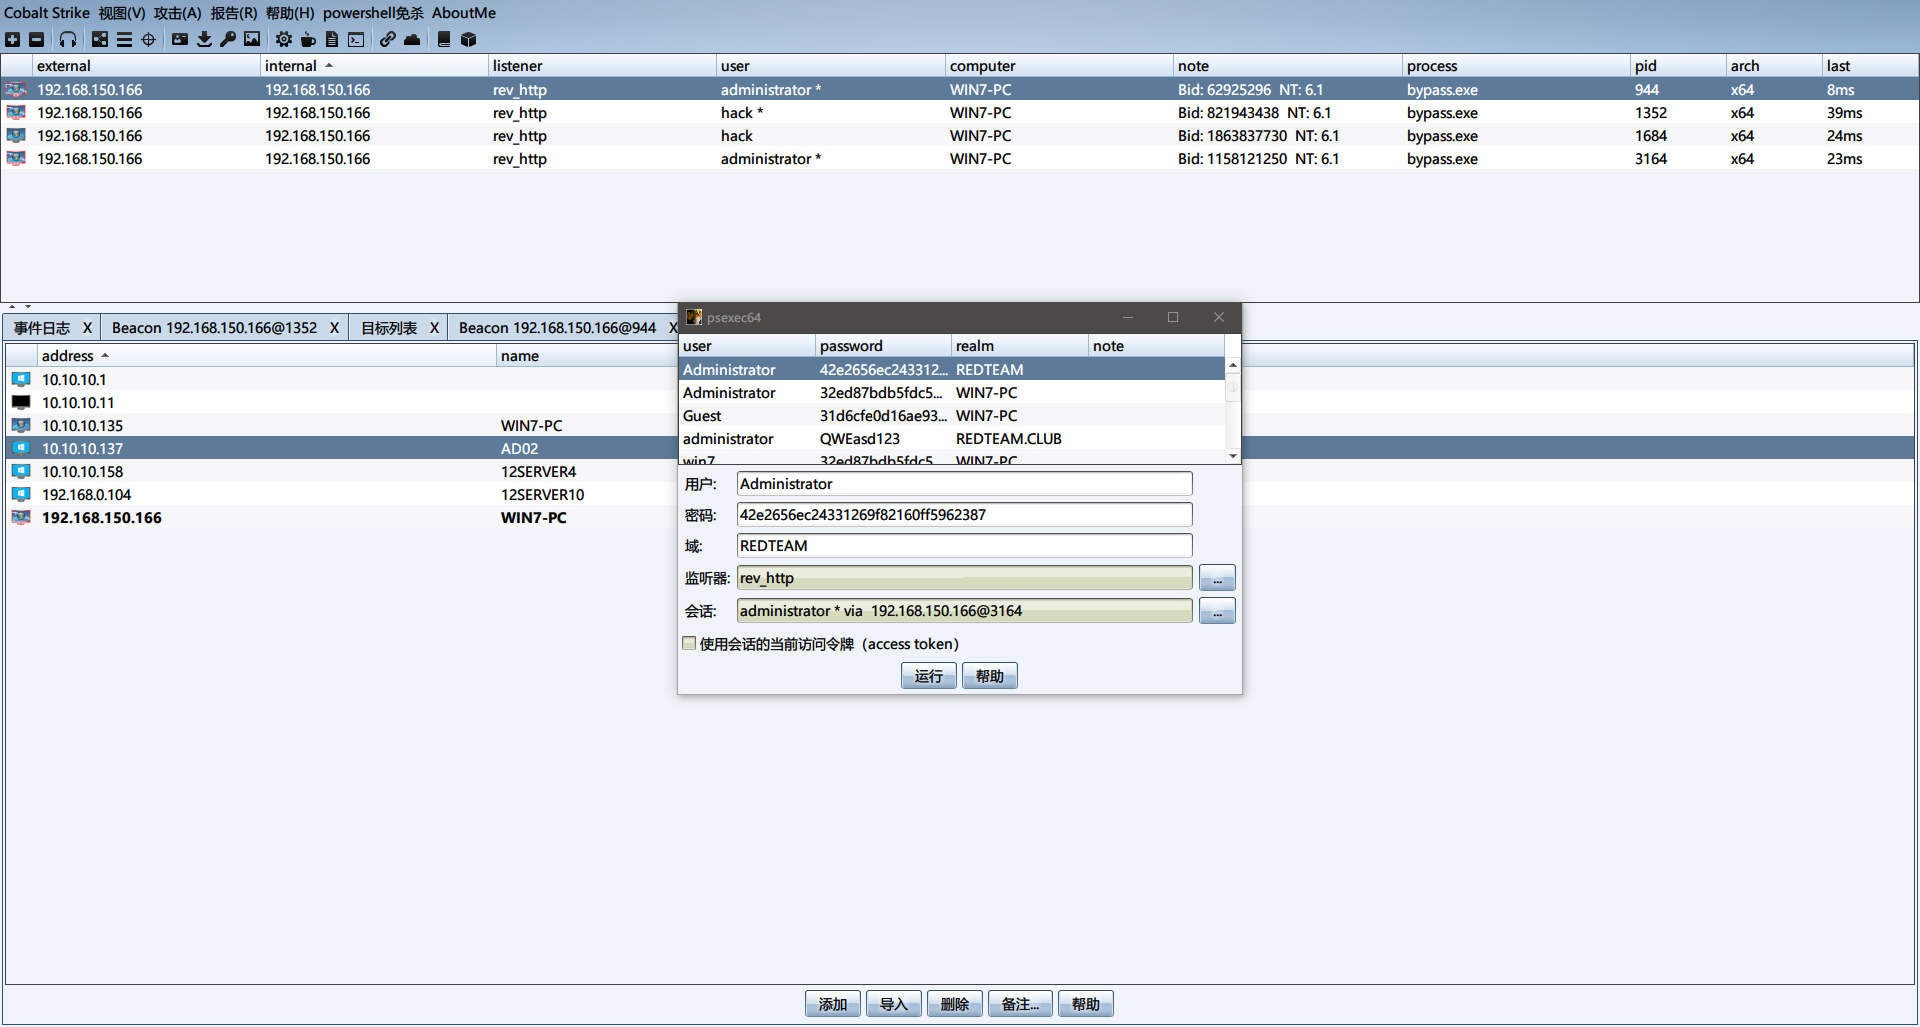The height and width of the screenshot is (1027, 1920).
Task: Select session row with user hack pid 1684
Action: coord(960,135)
